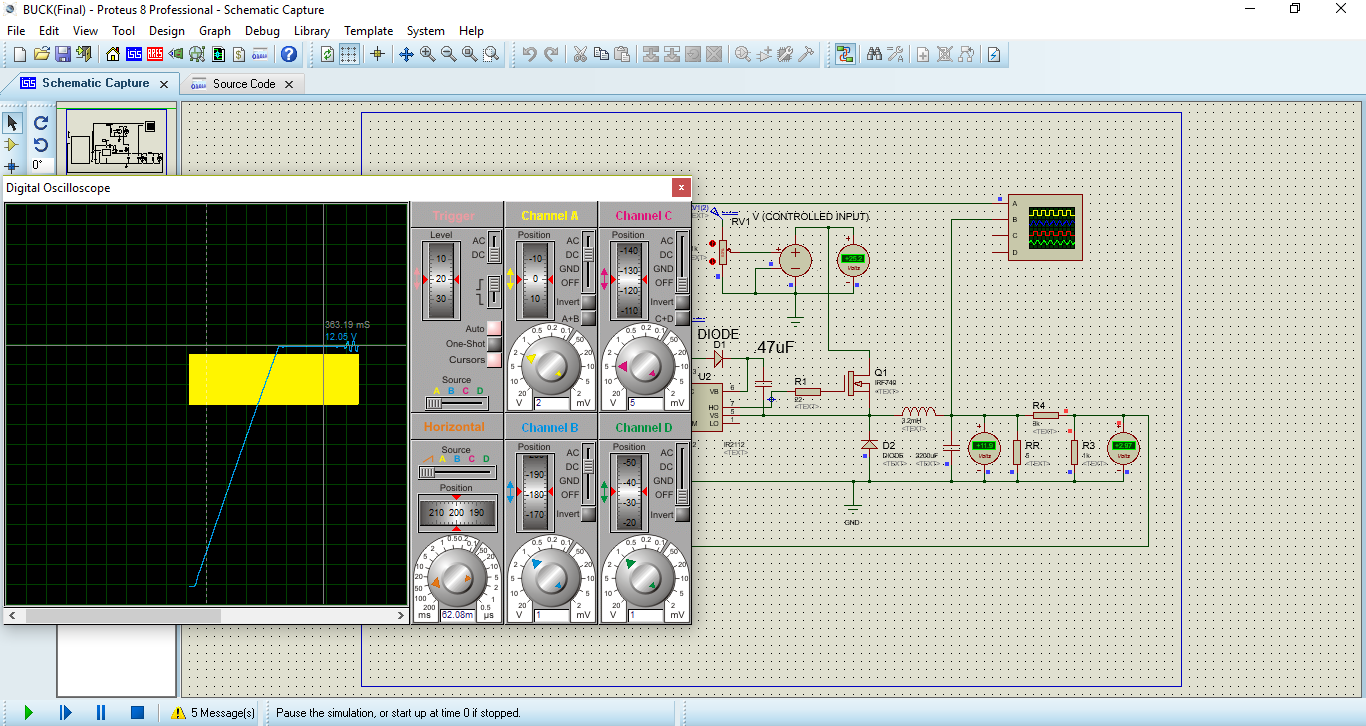Open the Graph menu
This screenshot has width=1366, height=726.
tap(215, 31)
